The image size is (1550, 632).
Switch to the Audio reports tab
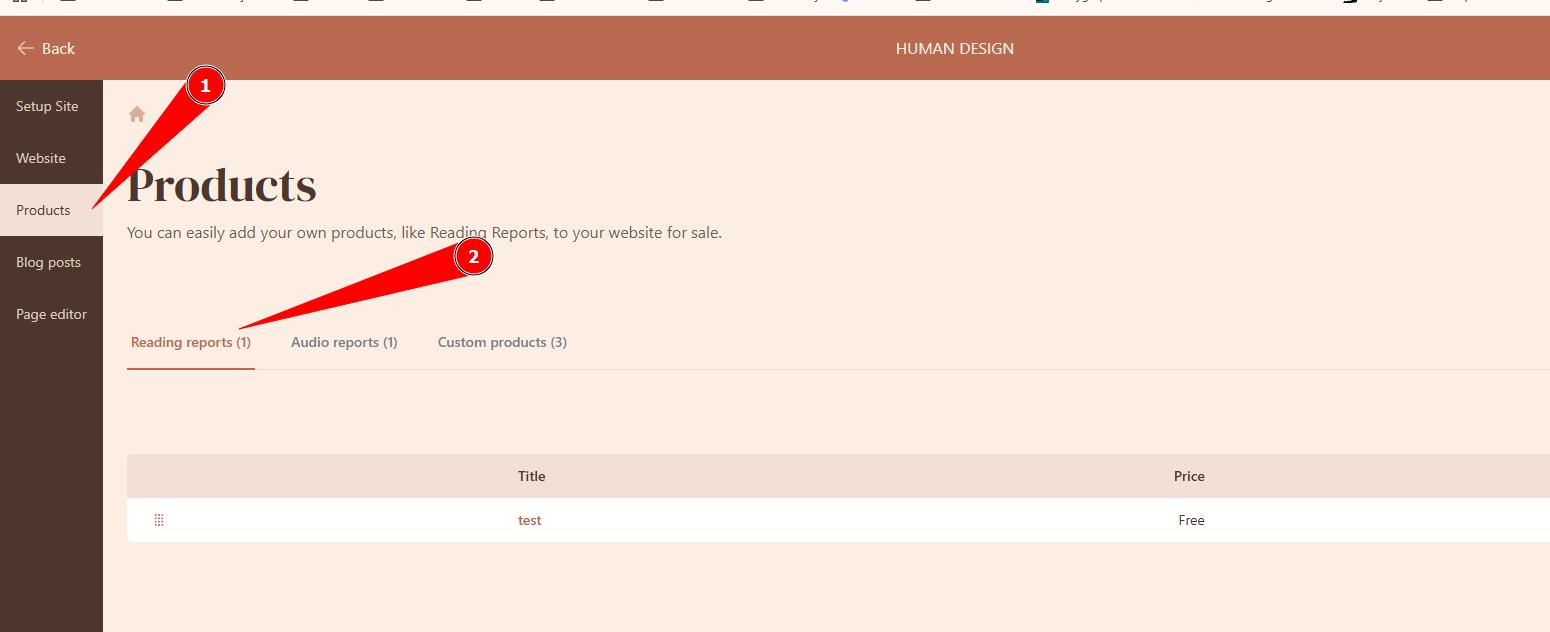(344, 342)
